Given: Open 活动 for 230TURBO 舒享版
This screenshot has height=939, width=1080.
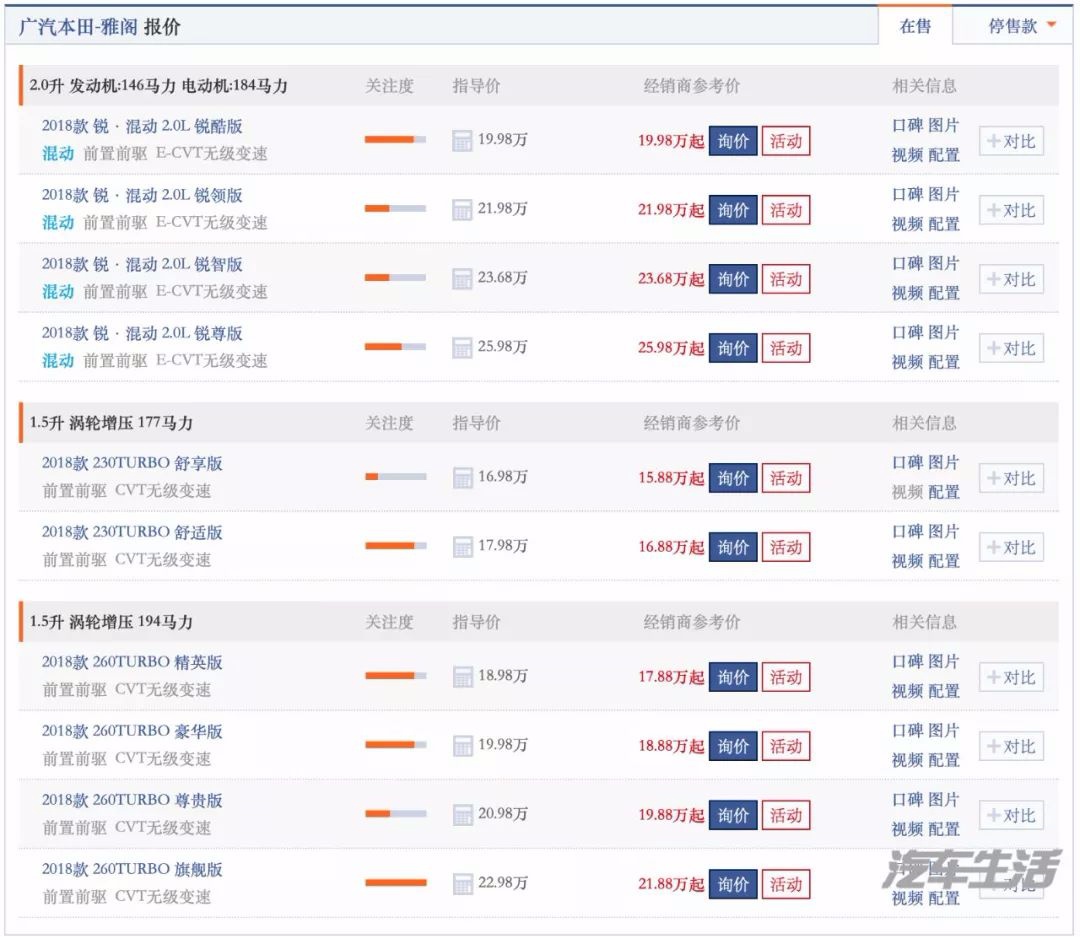Looking at the screenshot, I should [x=786, y=478].
